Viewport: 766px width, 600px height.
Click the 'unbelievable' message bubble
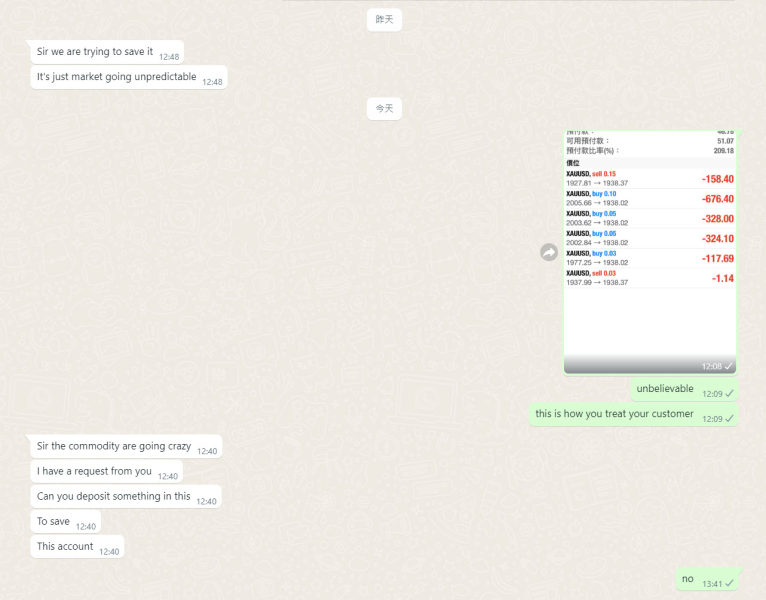[x=683, y=389]
